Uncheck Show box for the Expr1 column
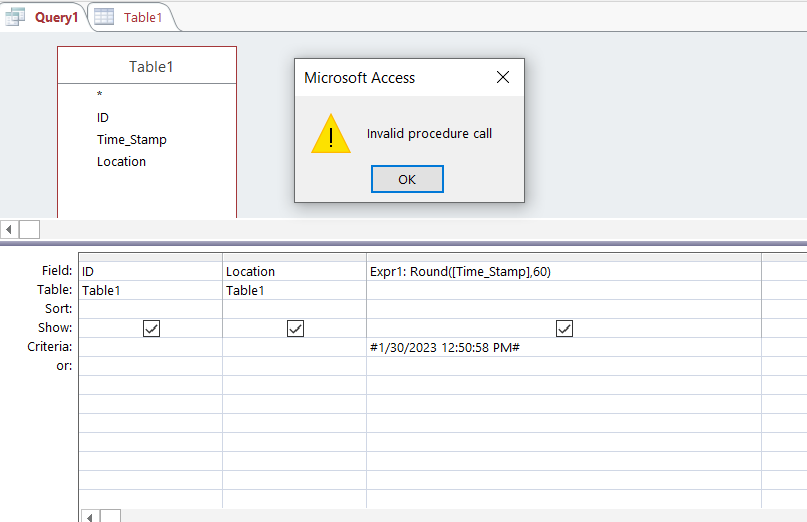The image size is (807, 522). pos(565,328)
